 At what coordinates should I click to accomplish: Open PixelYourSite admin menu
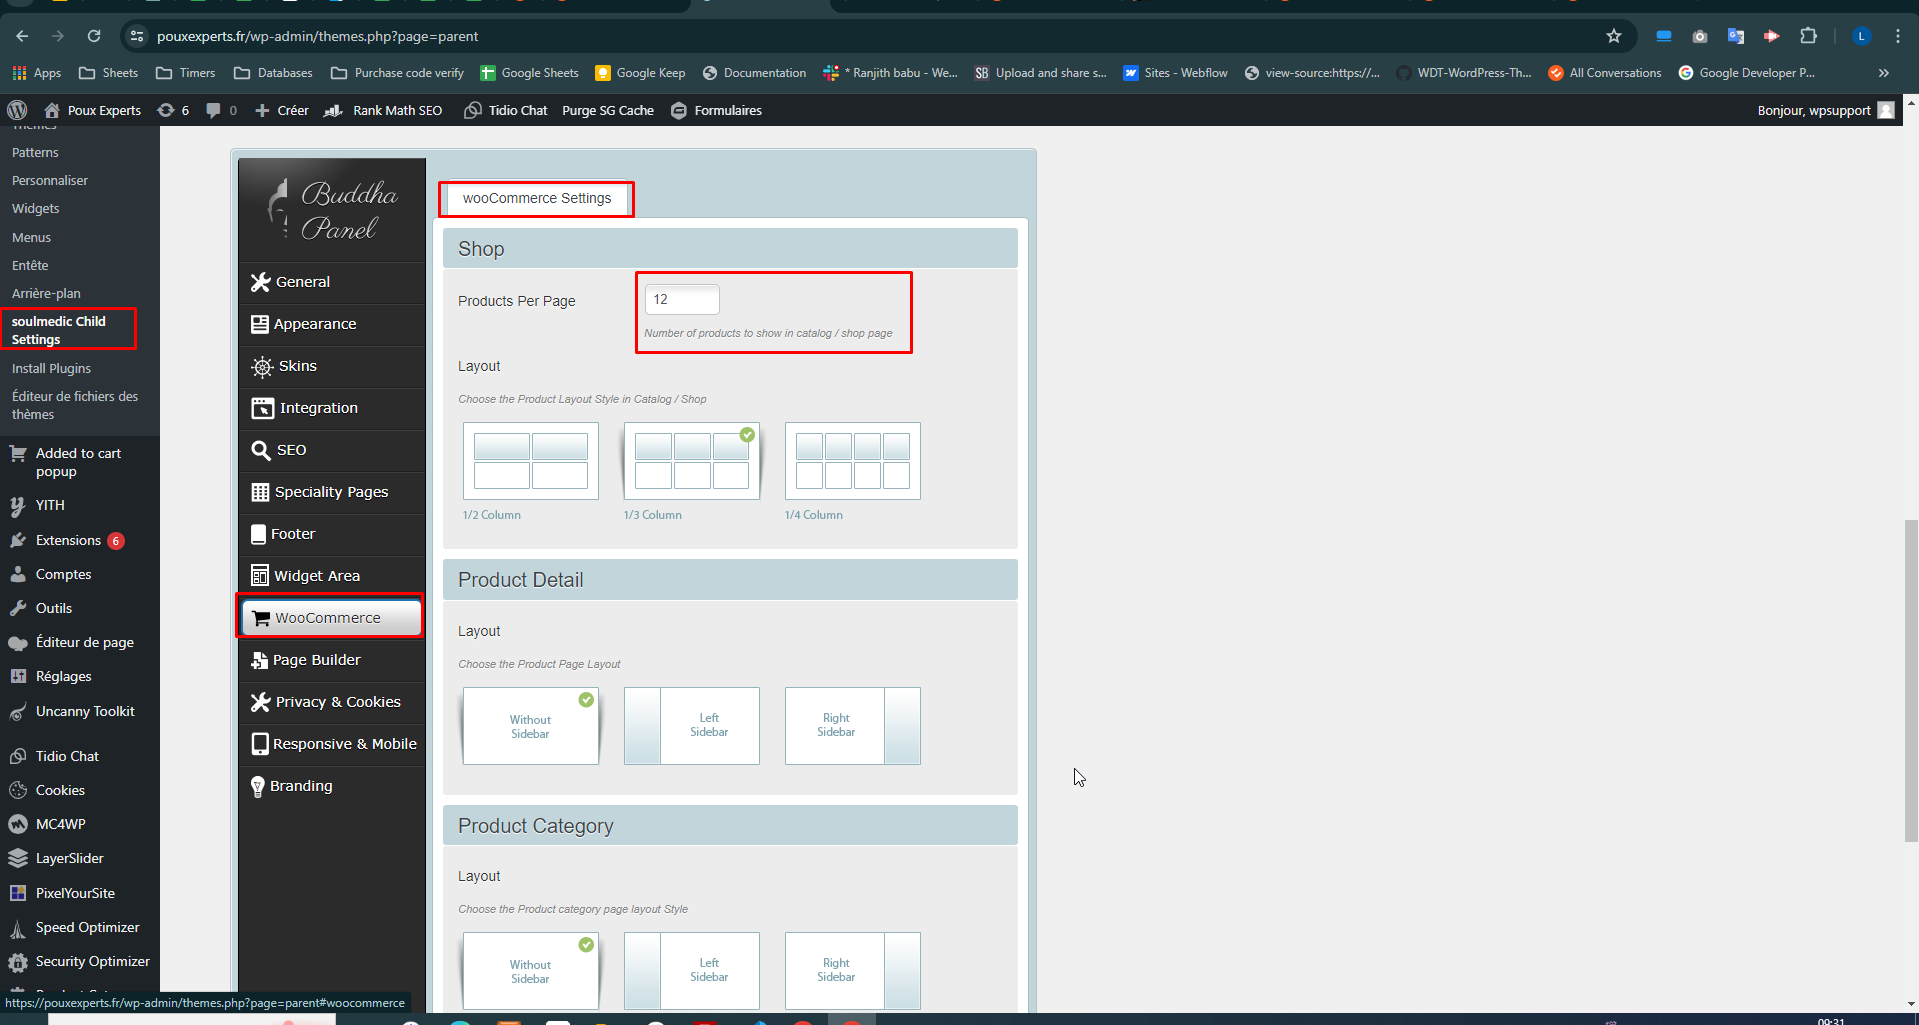pos(75,893)
